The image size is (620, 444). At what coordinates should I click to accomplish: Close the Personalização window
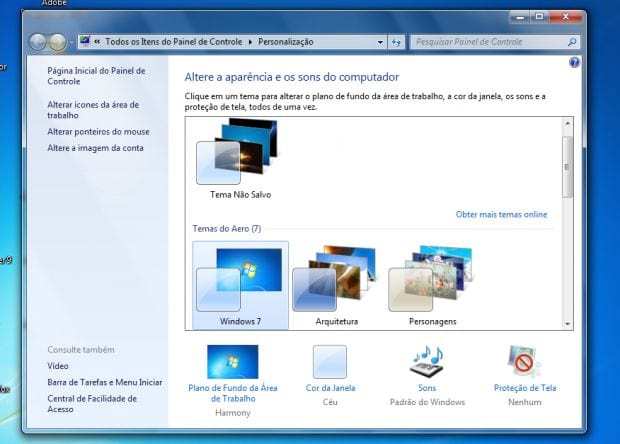click(x=566, y=17)
